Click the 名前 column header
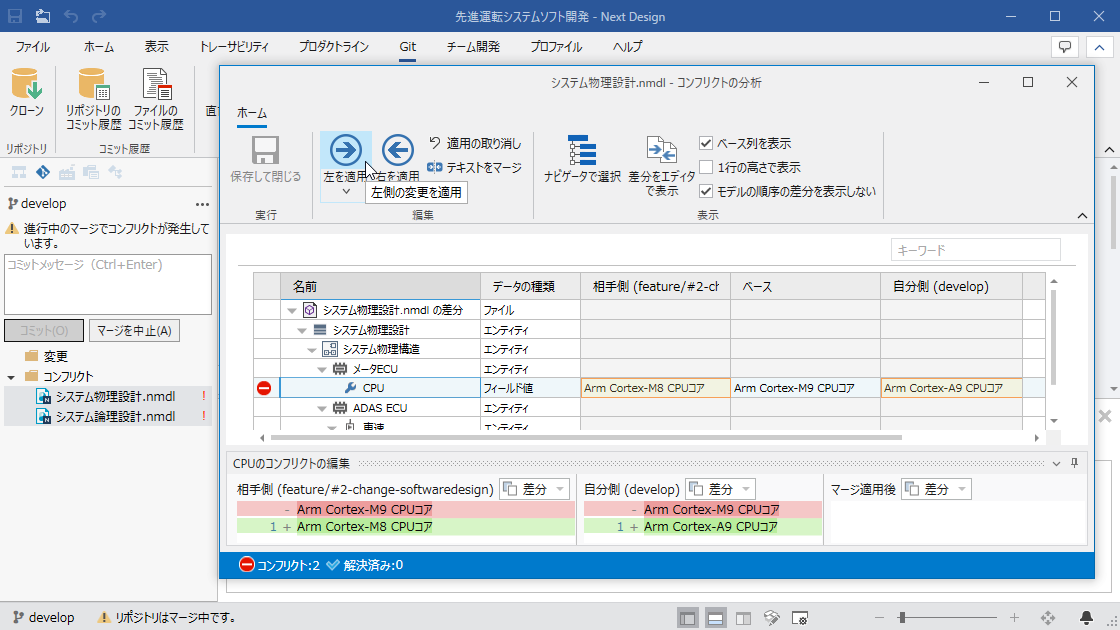The width and height of the screenshot is (1120, 630). point(380,286)
